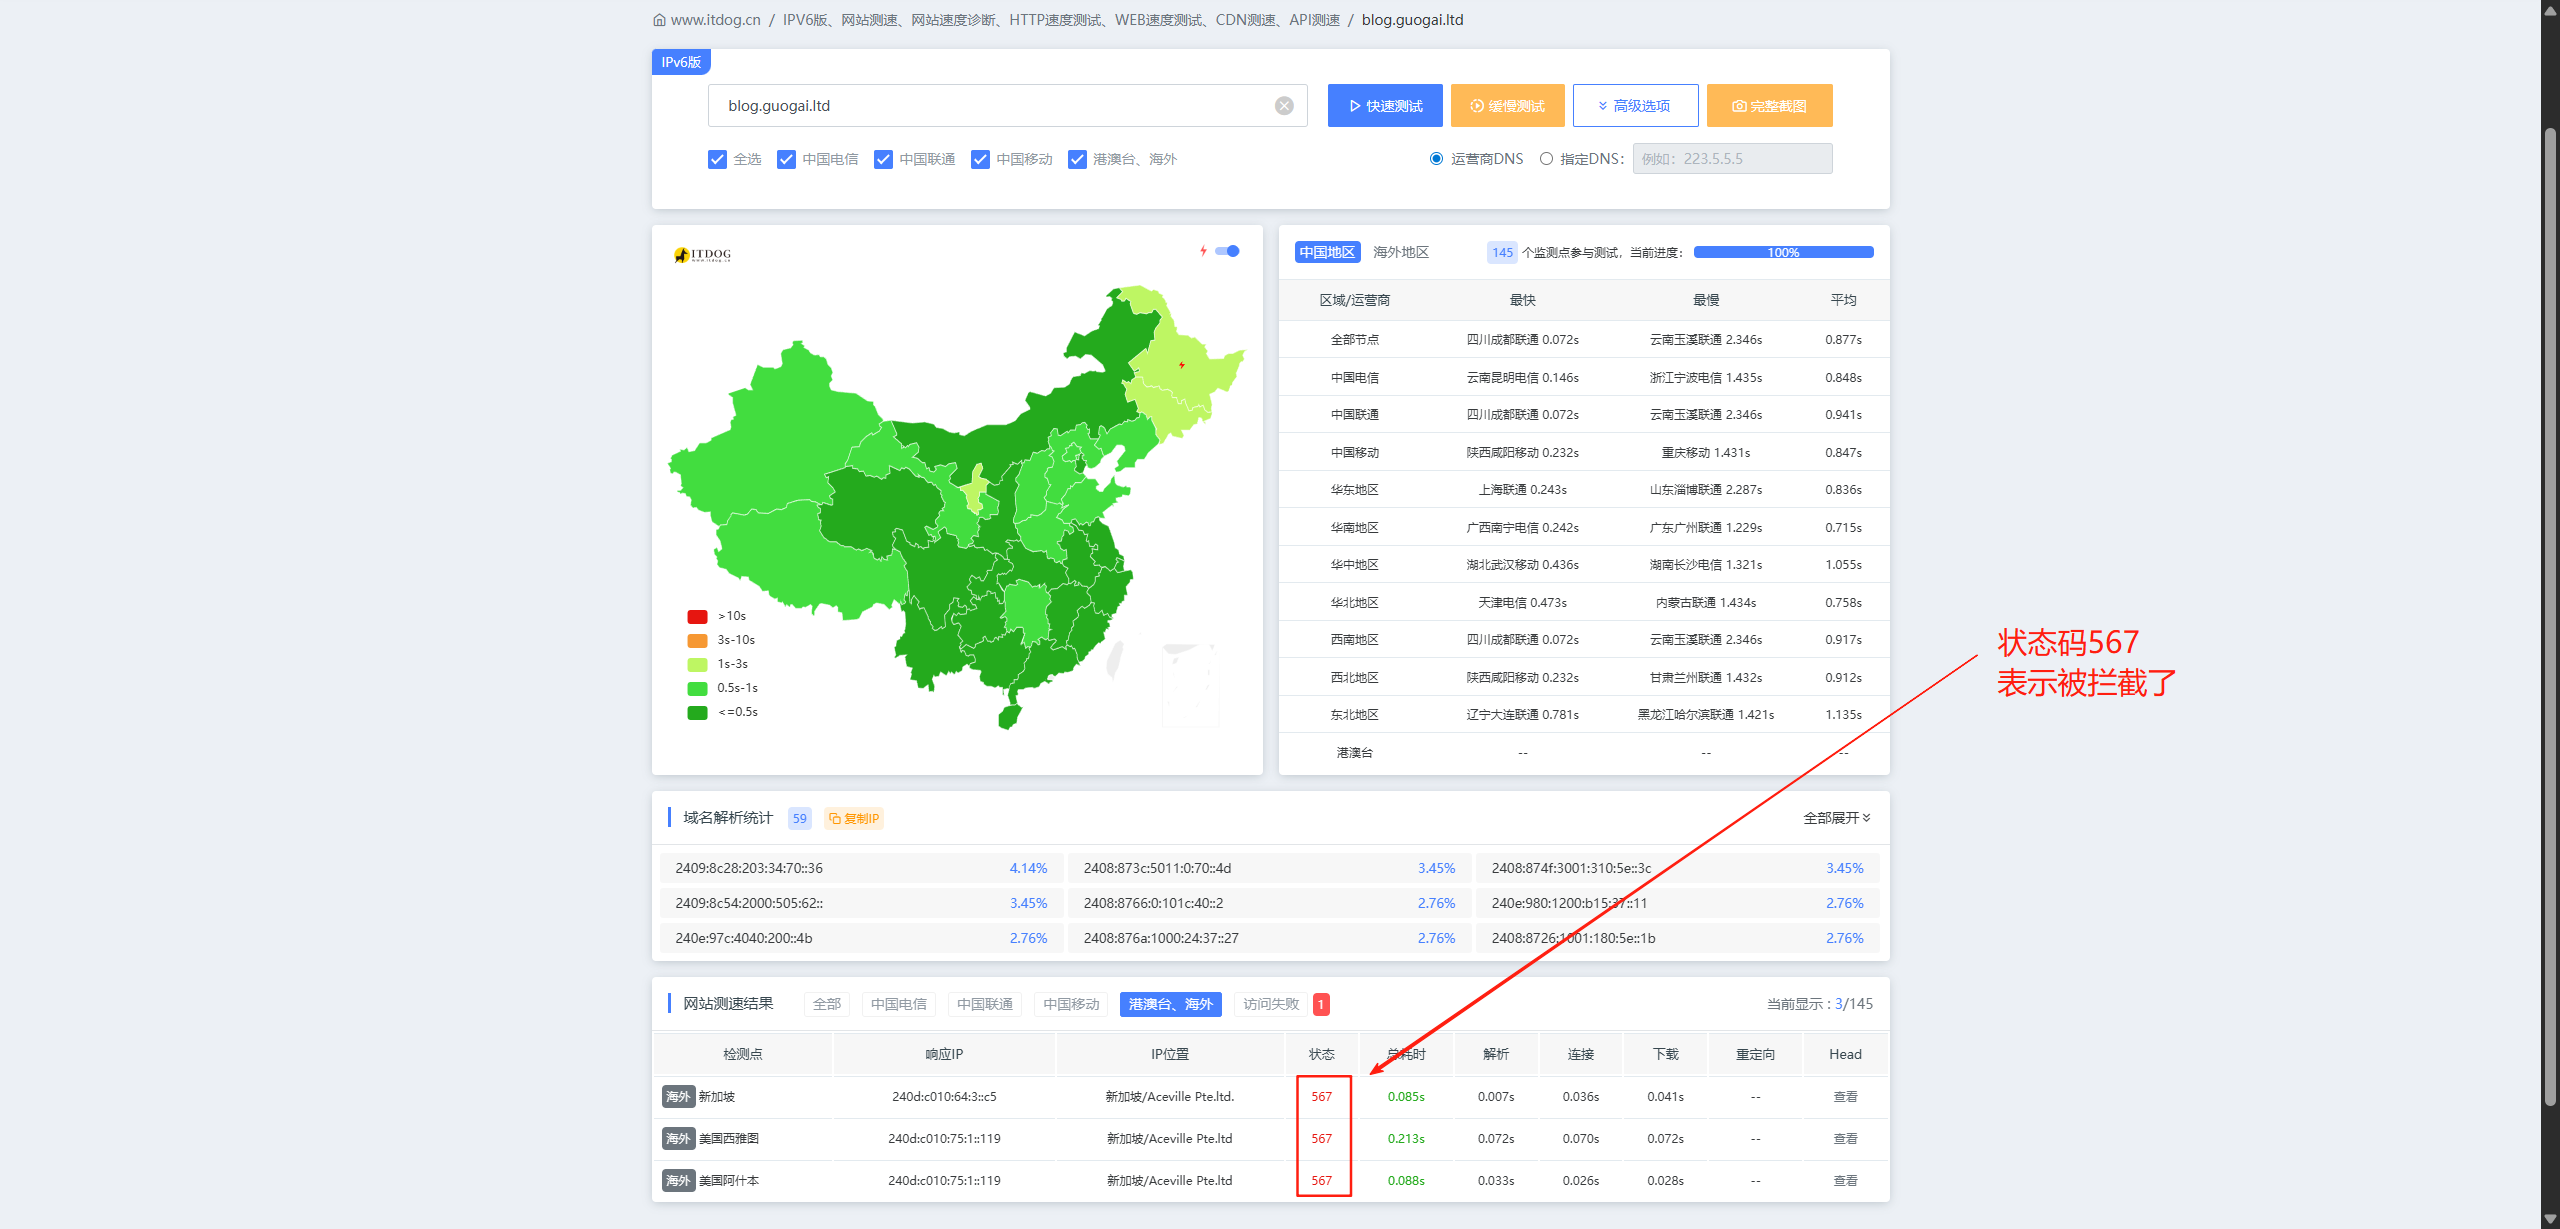Viewport: 2560px width, 1229px height.
Task: Click the 复制IP copy button
Action: click(x=854, y=819)
